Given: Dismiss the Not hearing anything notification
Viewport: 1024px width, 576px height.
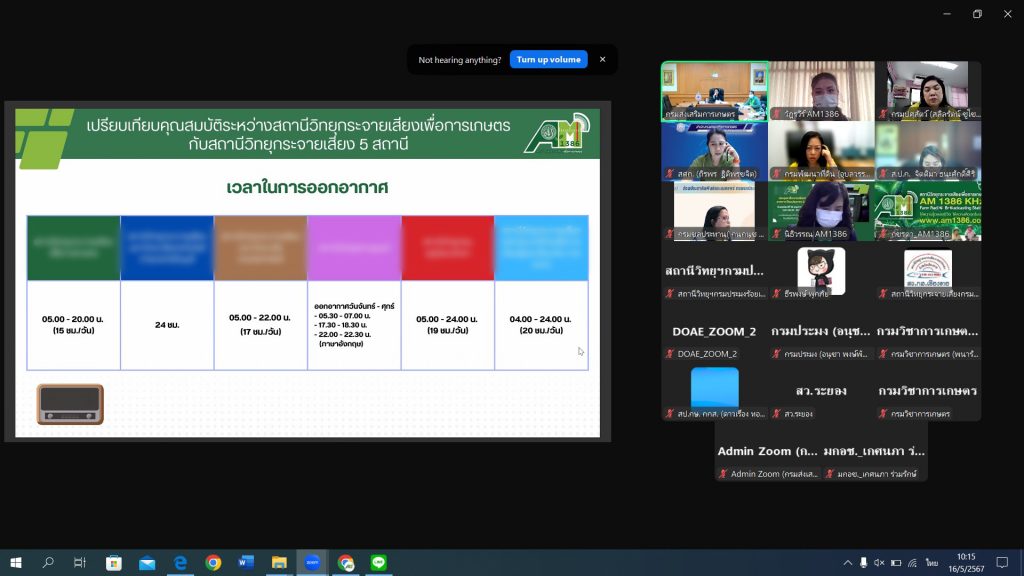Looking at the screenshot, I should (602, 59).
